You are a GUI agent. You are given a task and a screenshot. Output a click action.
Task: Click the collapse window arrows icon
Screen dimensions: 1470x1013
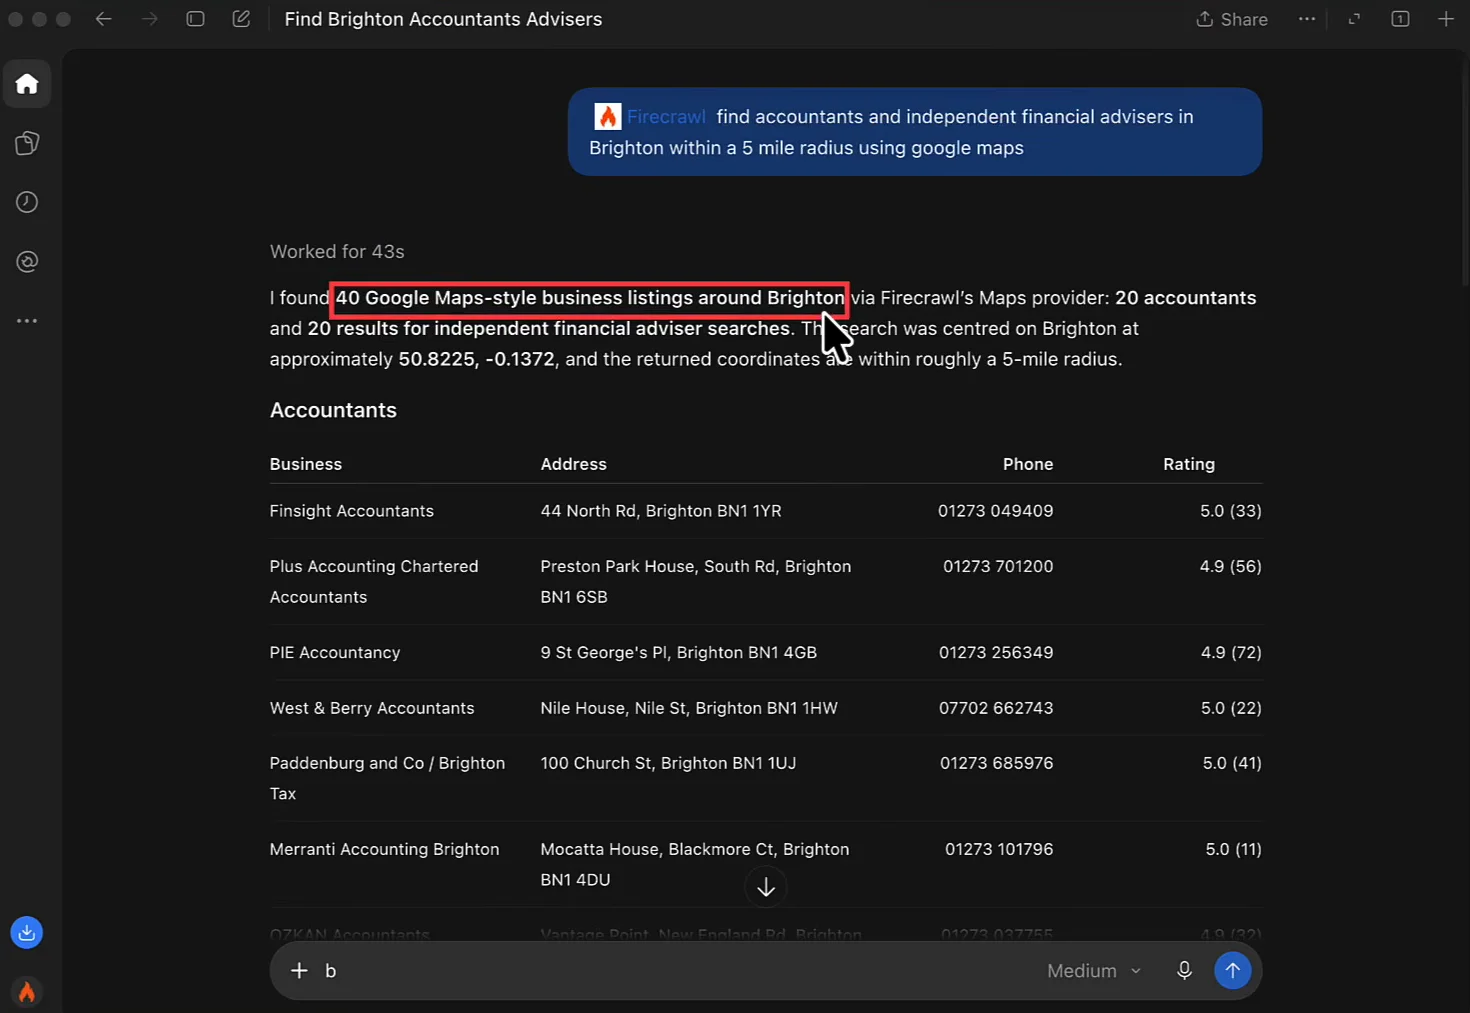(1354, 19)
